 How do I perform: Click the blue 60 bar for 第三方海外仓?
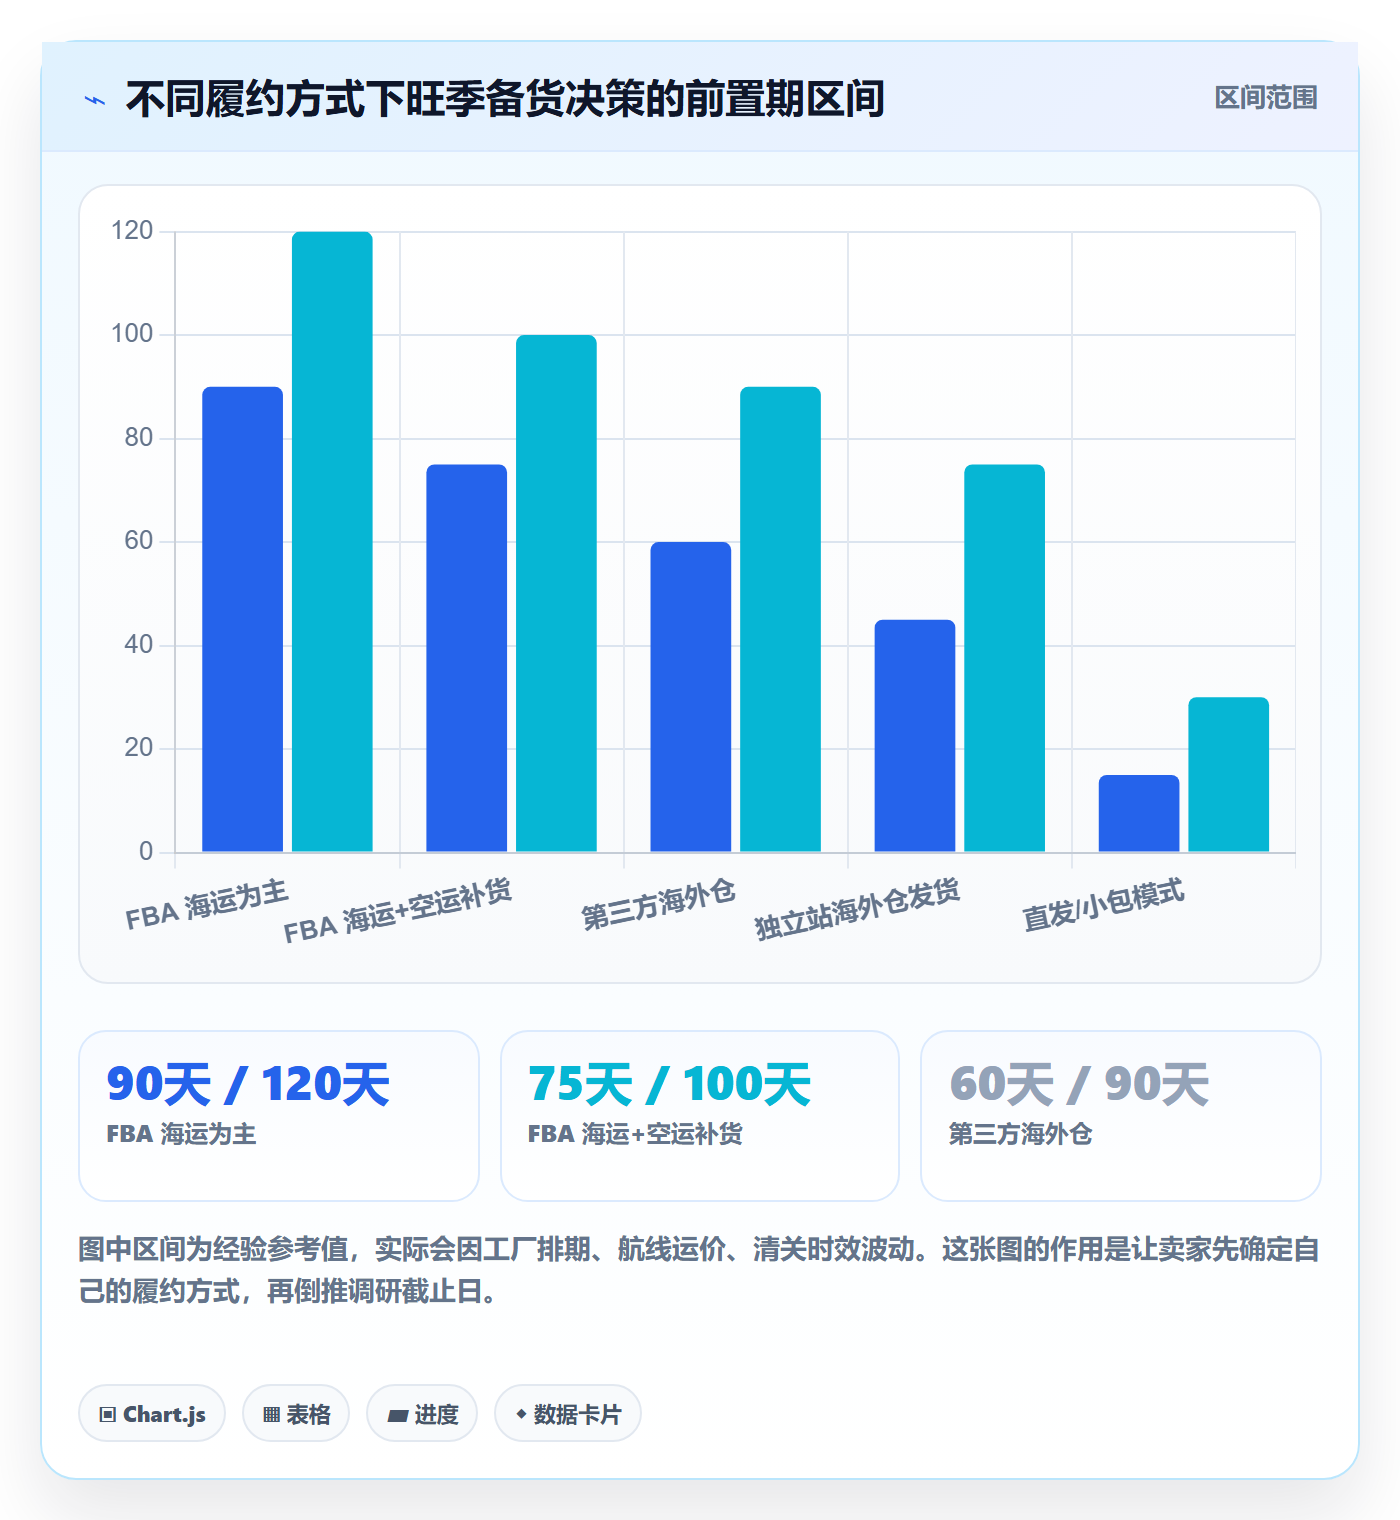(691, 697)
